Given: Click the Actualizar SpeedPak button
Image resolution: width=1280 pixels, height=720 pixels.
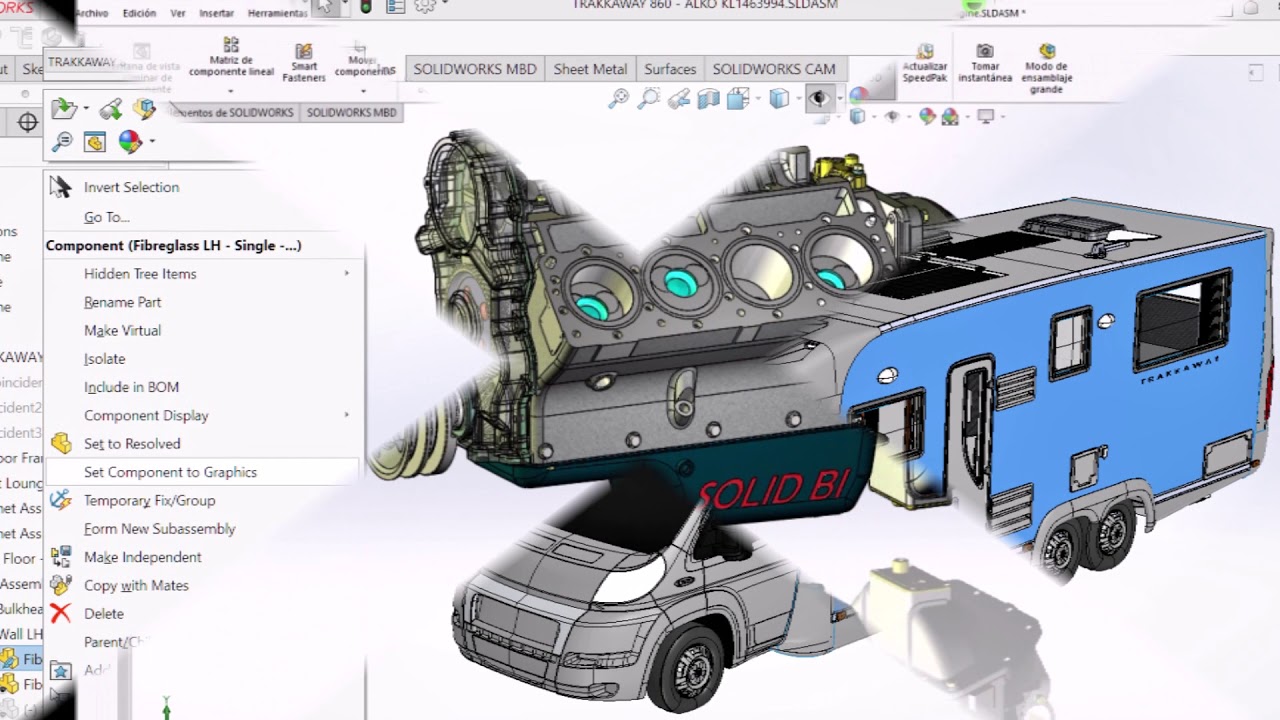Looking at the screenshot, I should tap(925, 63).
